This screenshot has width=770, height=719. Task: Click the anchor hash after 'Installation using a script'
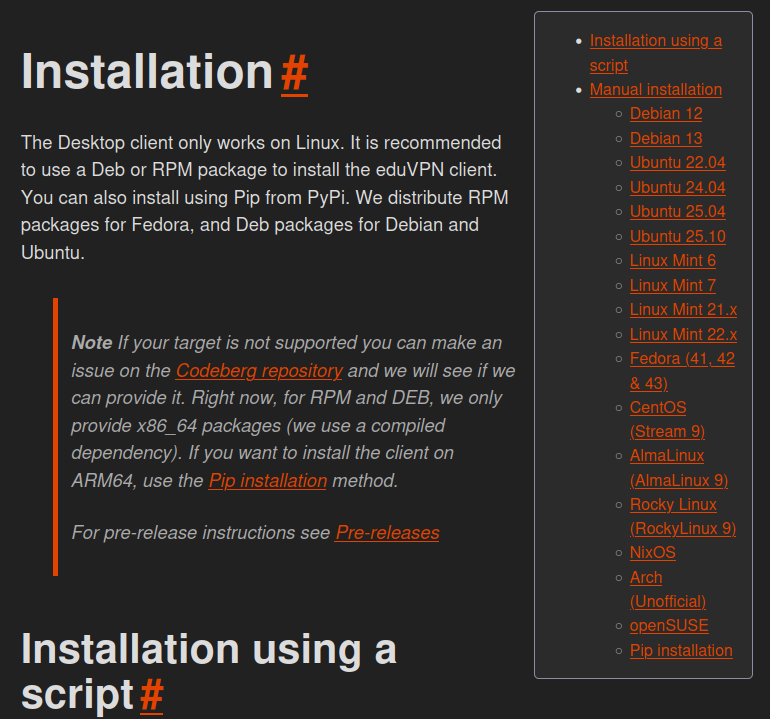click(x=151, y=694)
